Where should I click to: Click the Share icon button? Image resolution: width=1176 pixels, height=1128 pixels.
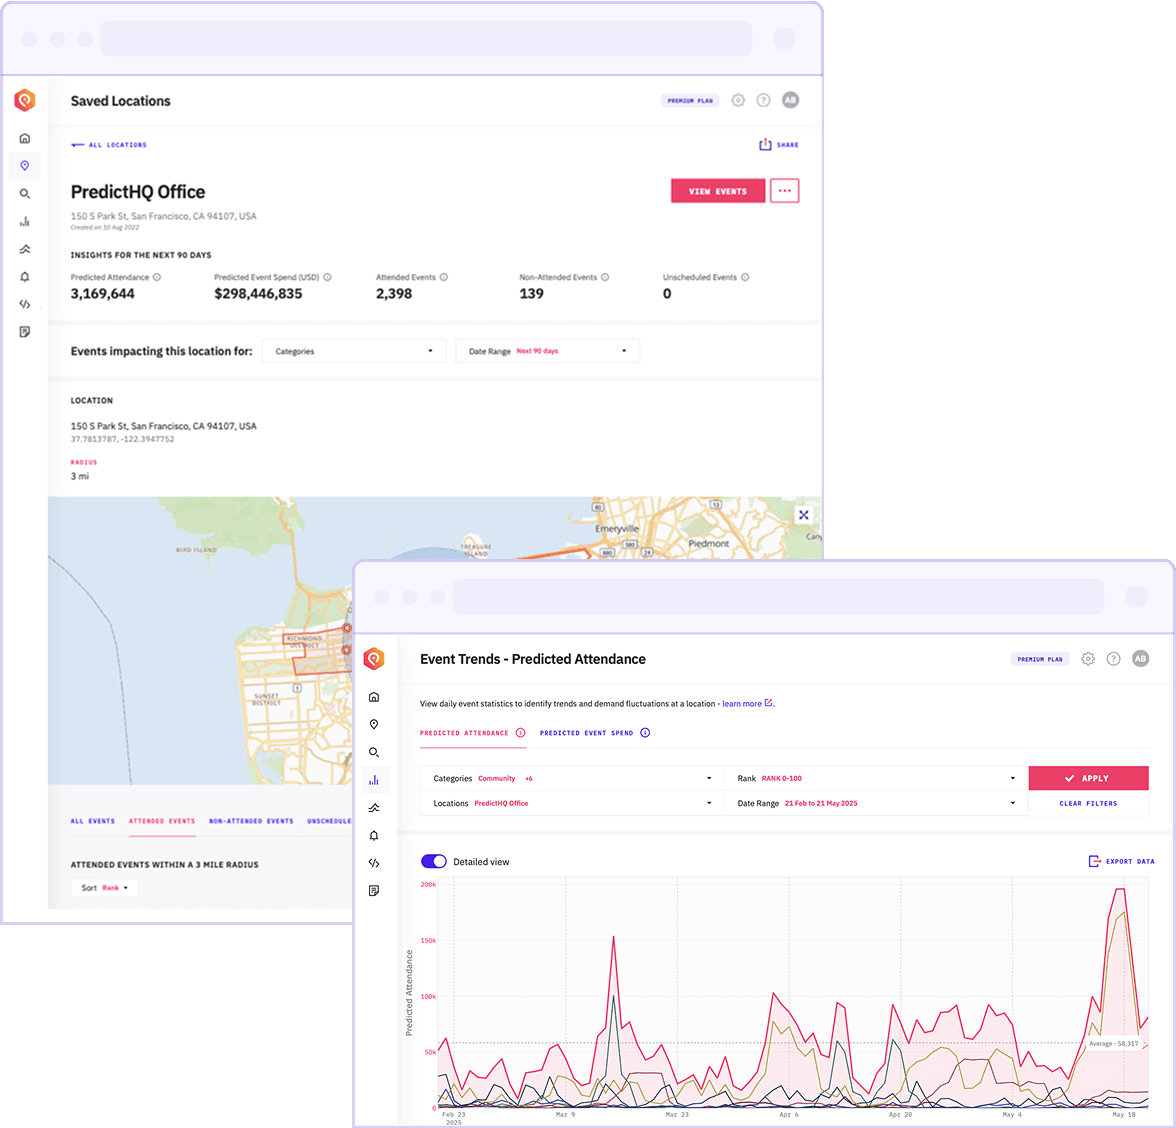778,145
